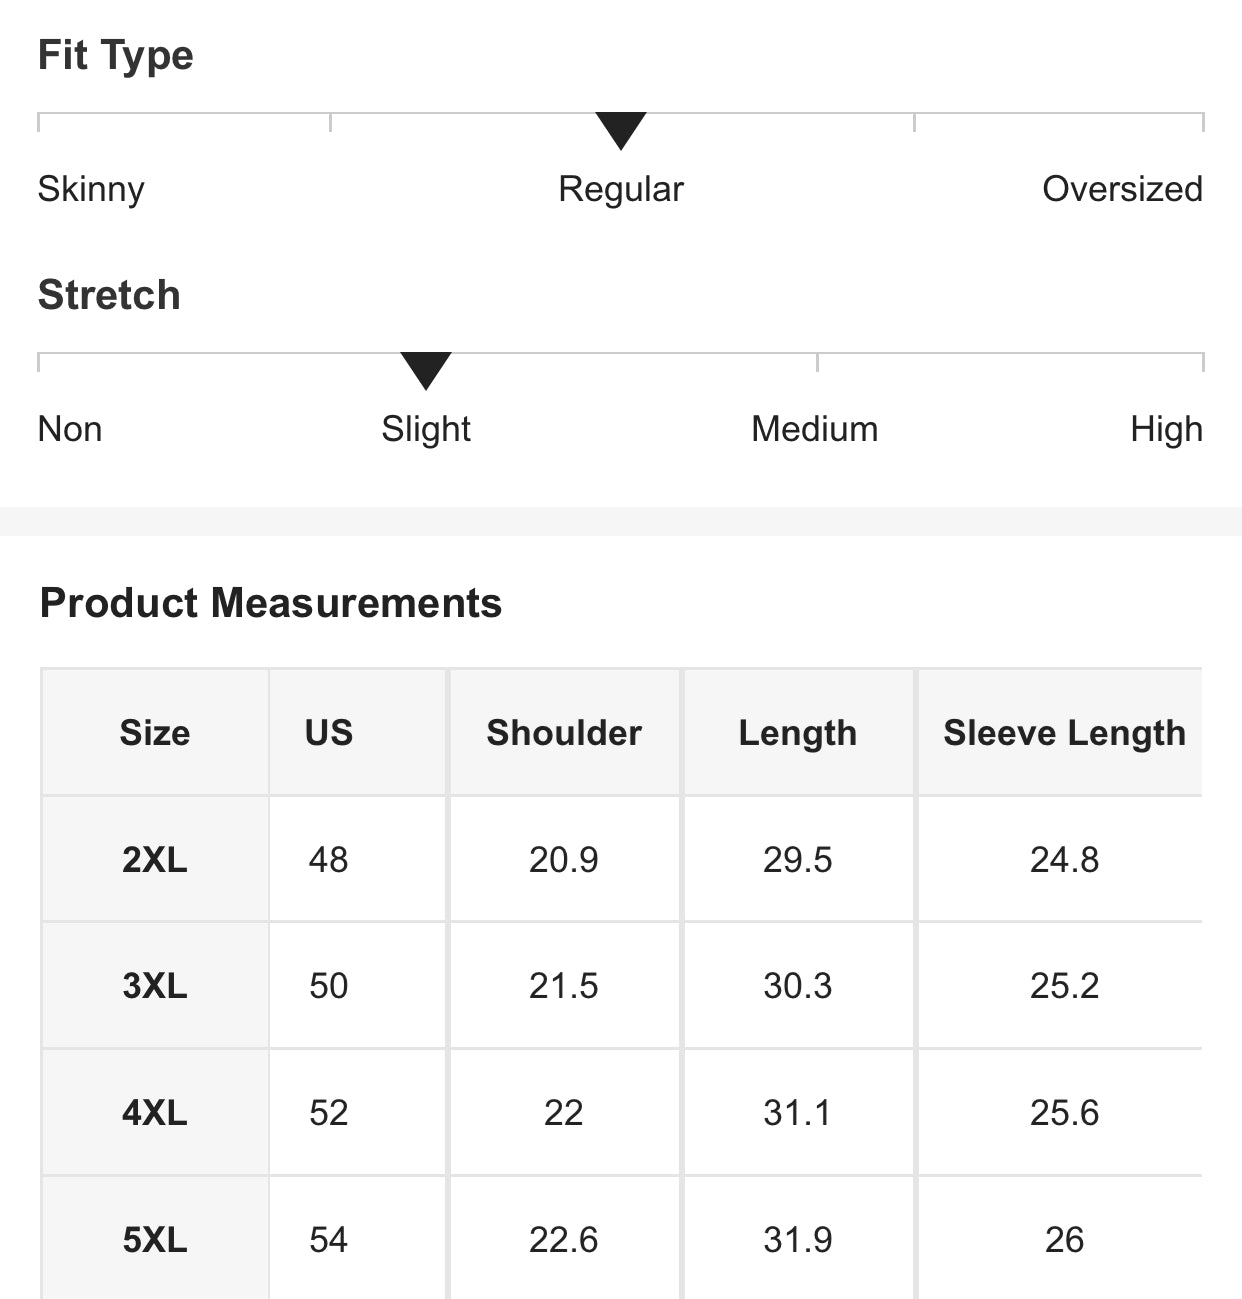Click the Length column header
1242x1299 pixels.
(798, 733)
